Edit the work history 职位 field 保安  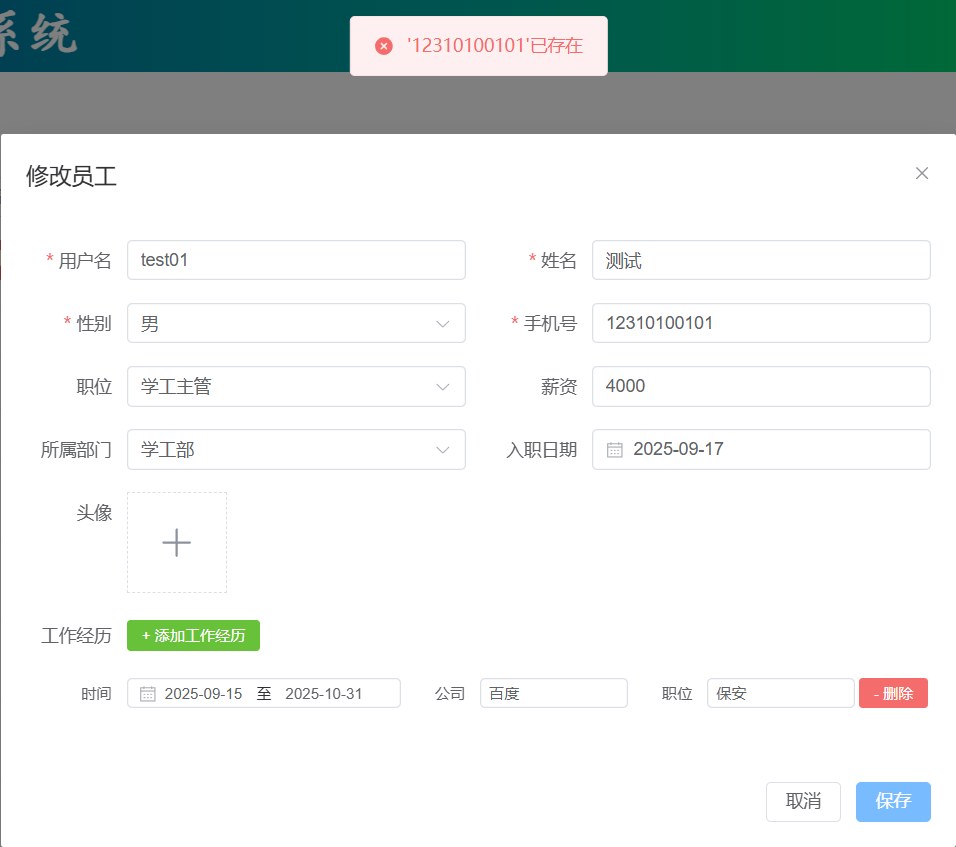point(780,693)
